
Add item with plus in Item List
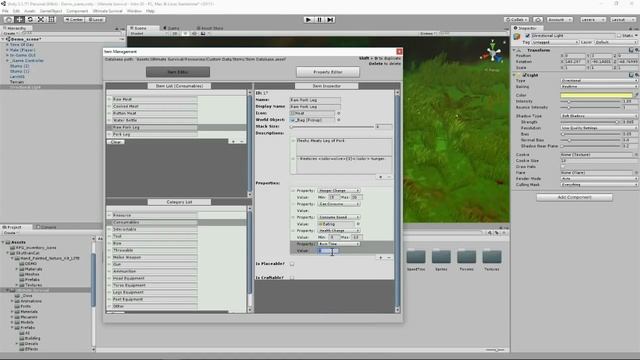tap(233, 142)
